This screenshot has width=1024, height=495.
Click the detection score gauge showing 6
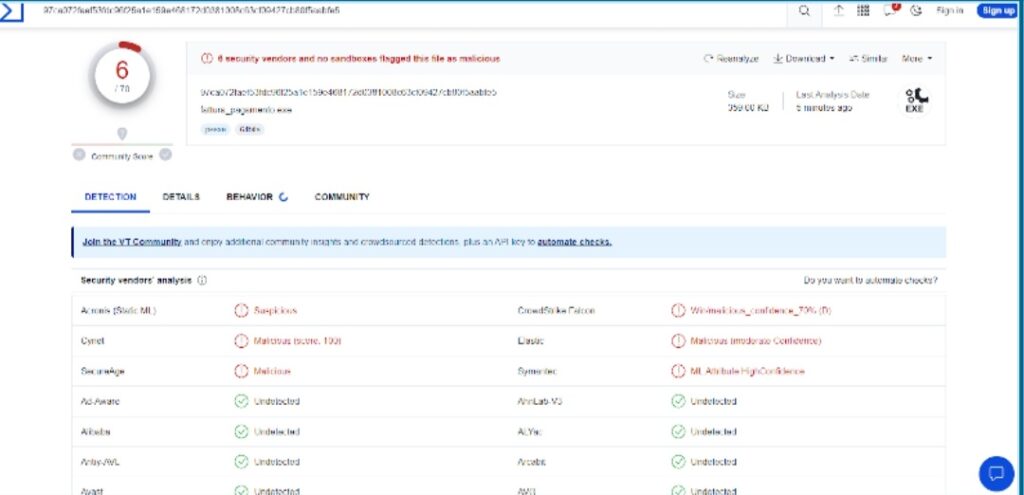(122, 73)
